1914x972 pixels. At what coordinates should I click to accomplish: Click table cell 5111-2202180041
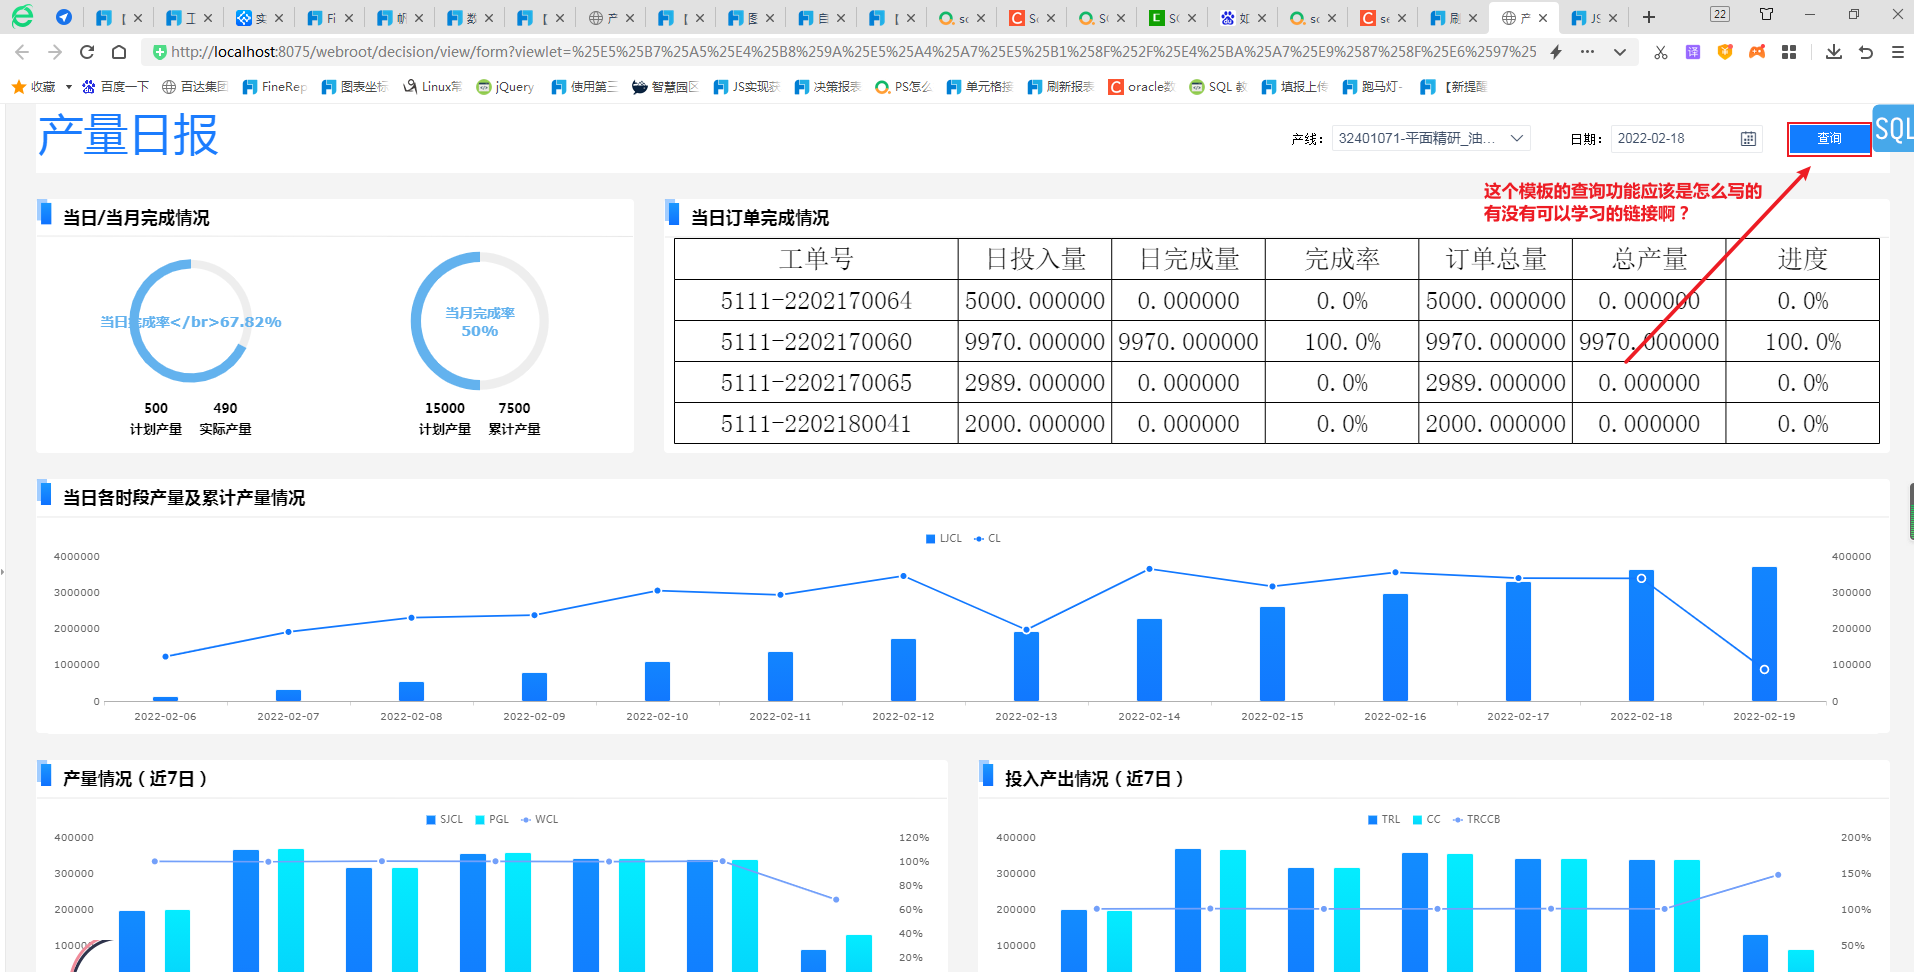(816, 424)
